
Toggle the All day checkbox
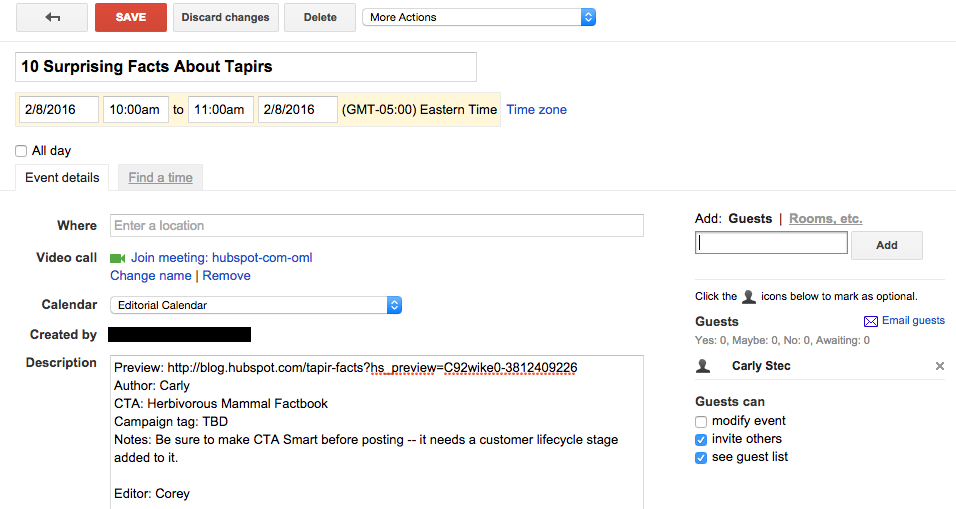pos(21,151)
